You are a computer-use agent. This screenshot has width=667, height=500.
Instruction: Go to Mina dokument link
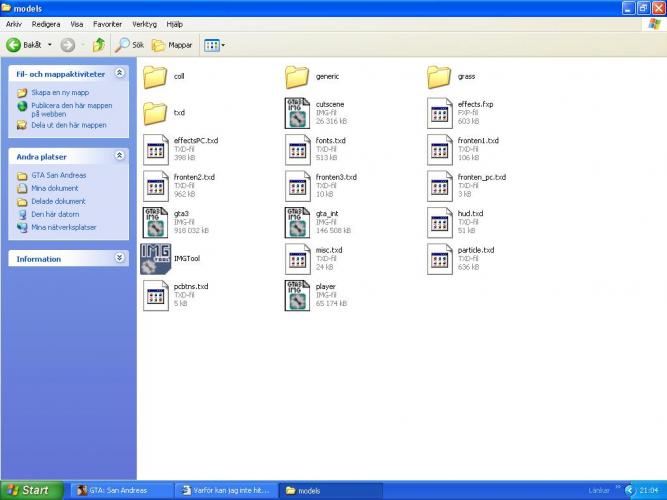point(54,188)
